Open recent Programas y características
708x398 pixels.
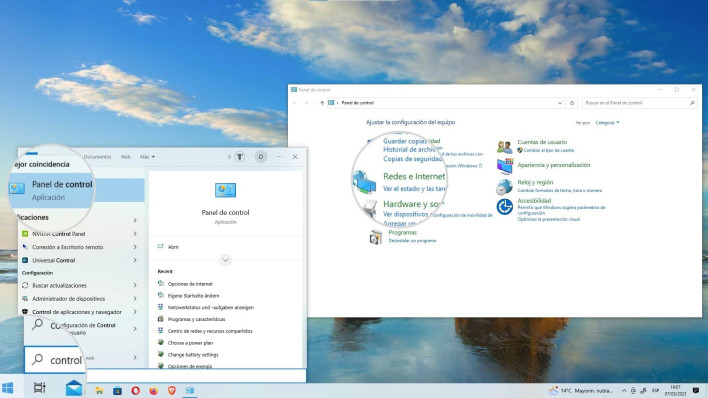196,319
